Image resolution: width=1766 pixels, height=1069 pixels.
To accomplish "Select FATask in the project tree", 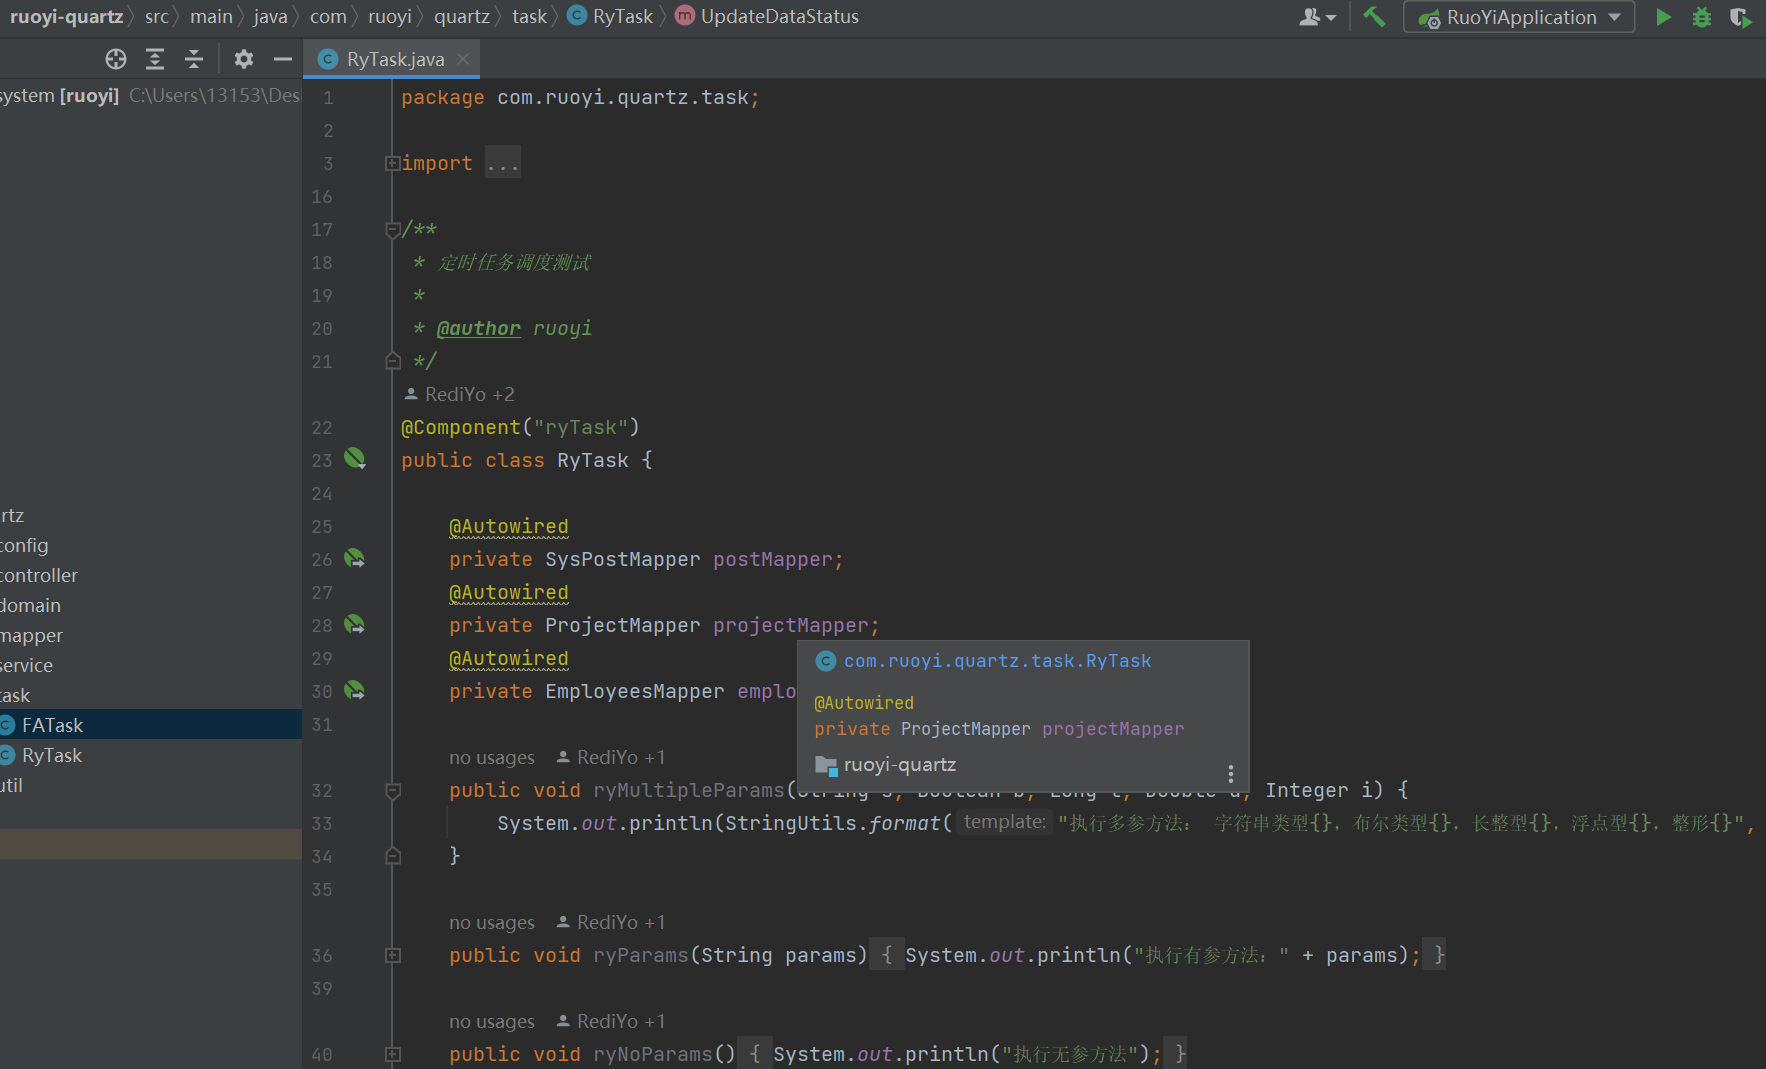I will pos(52,725).
